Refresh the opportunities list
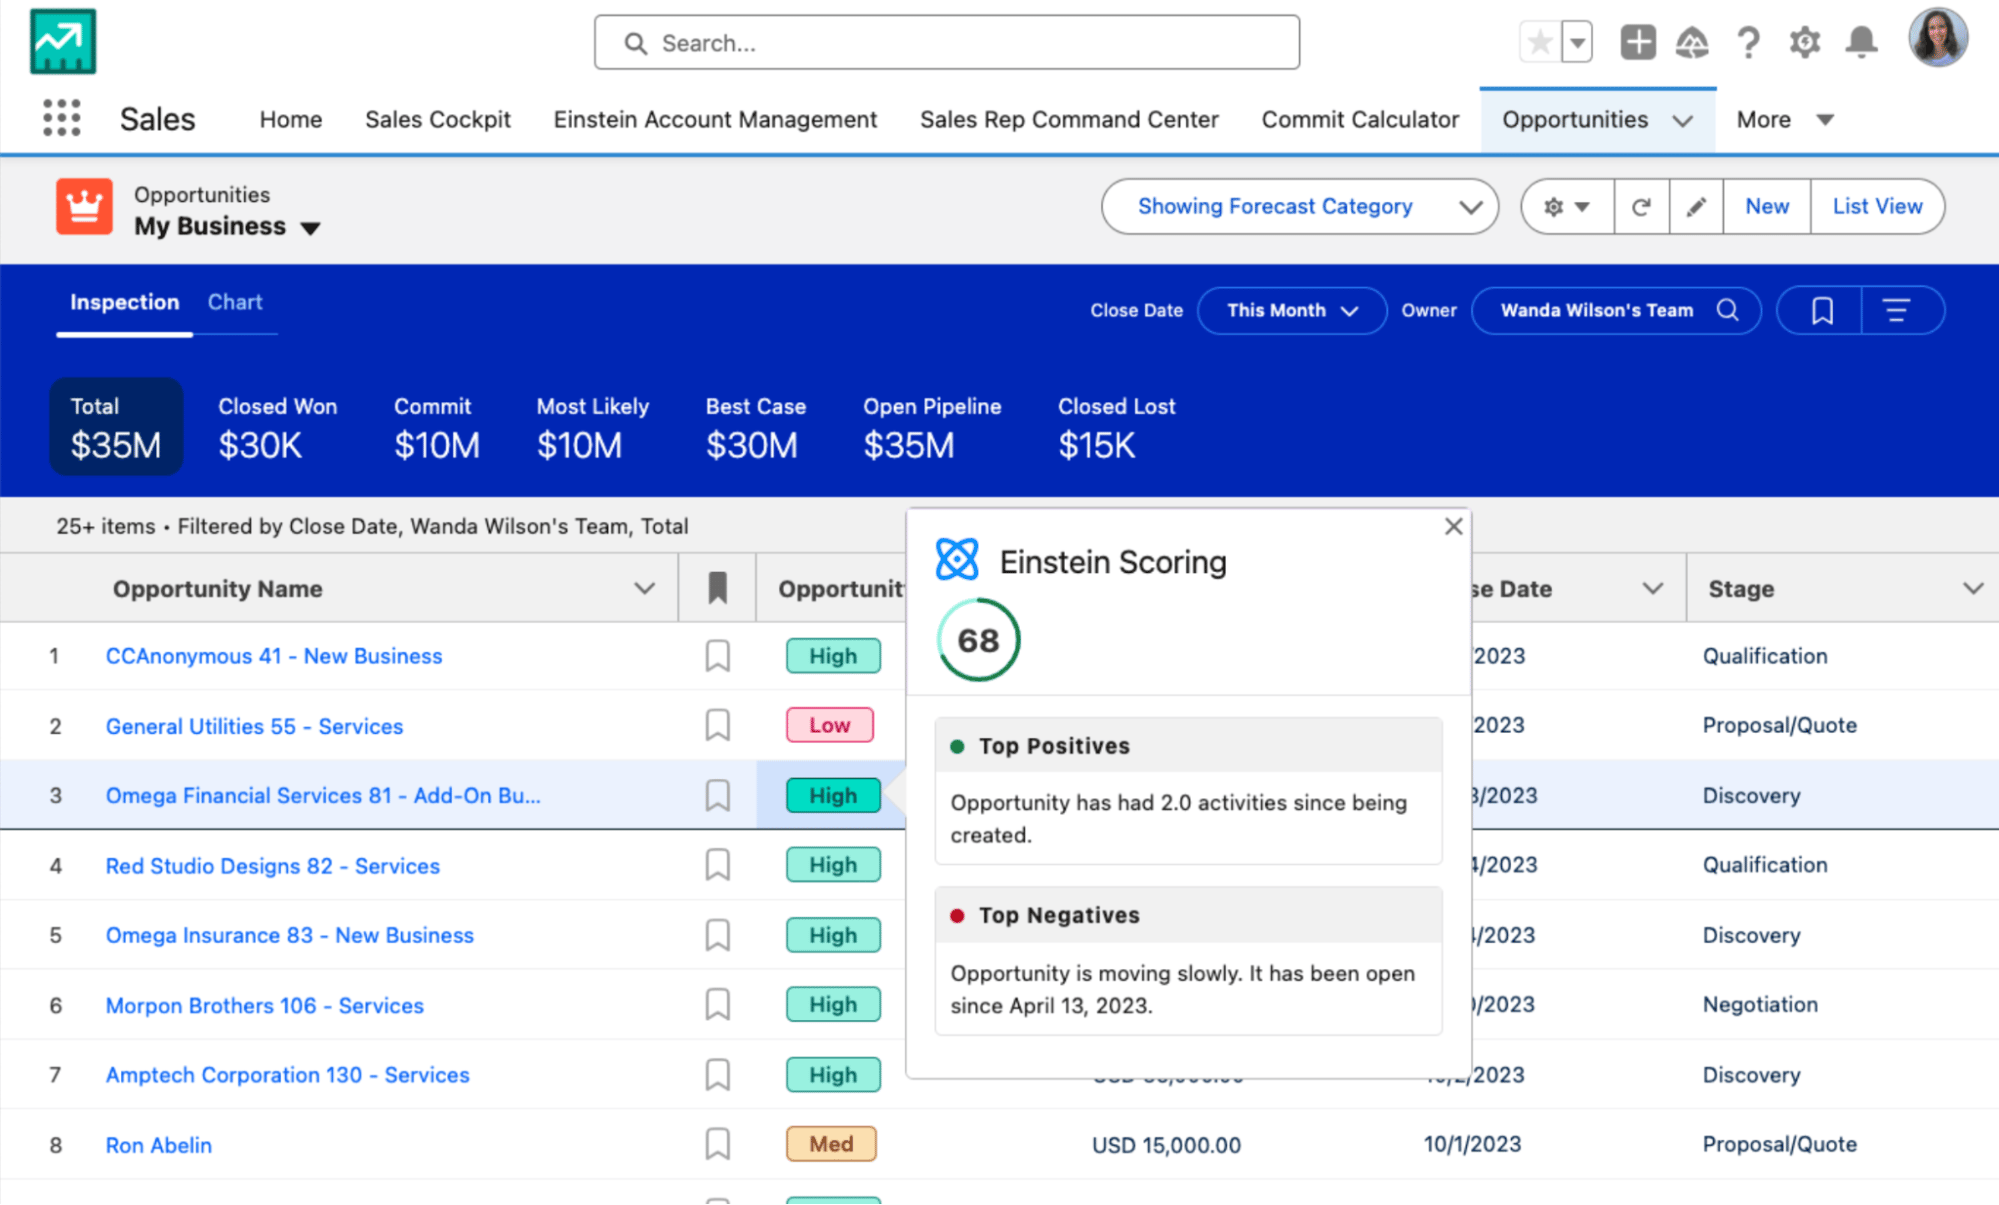 coord(1641,207)
